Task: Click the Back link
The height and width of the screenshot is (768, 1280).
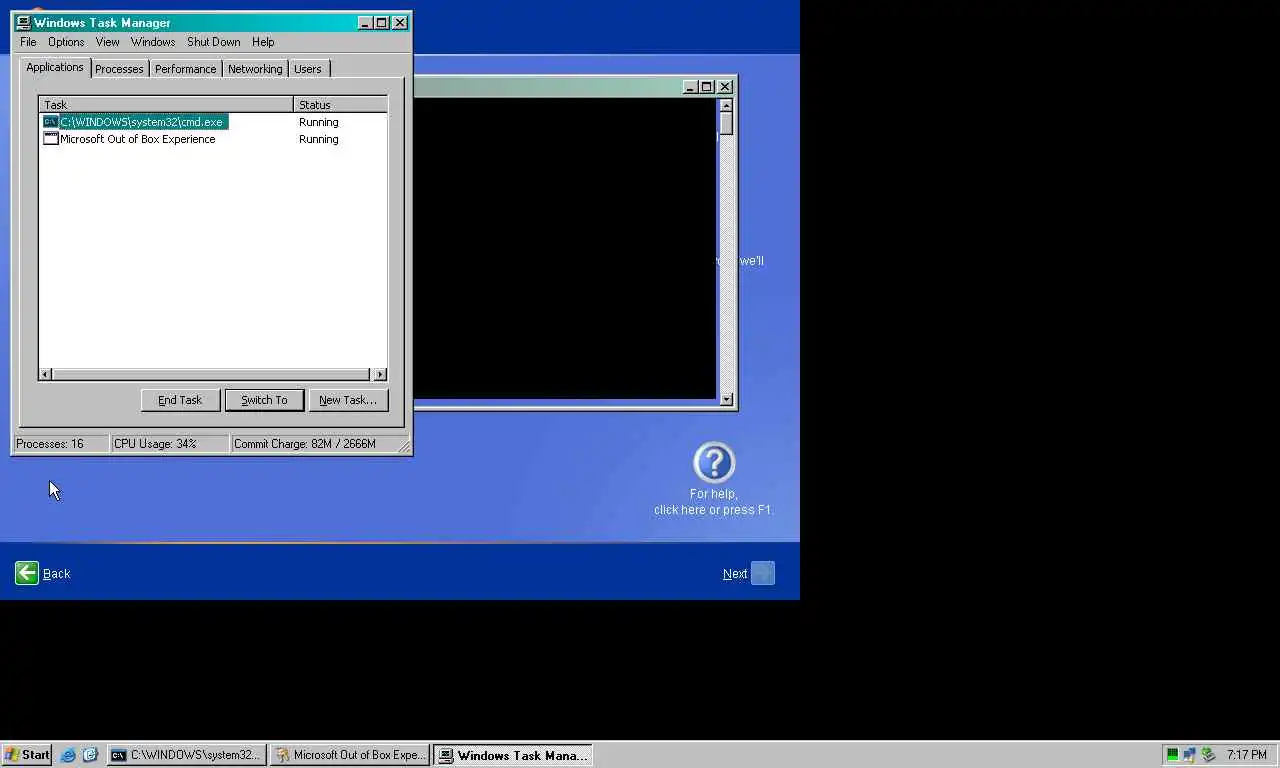Action: coord(56,574)
